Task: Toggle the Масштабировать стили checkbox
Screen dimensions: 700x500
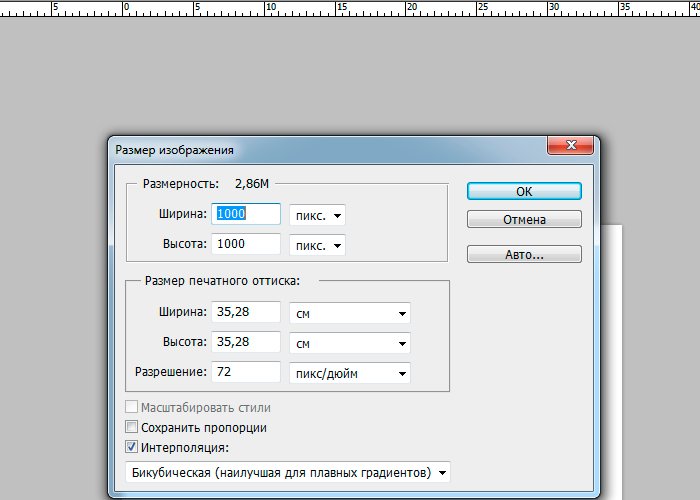Action: click(132, 408)
